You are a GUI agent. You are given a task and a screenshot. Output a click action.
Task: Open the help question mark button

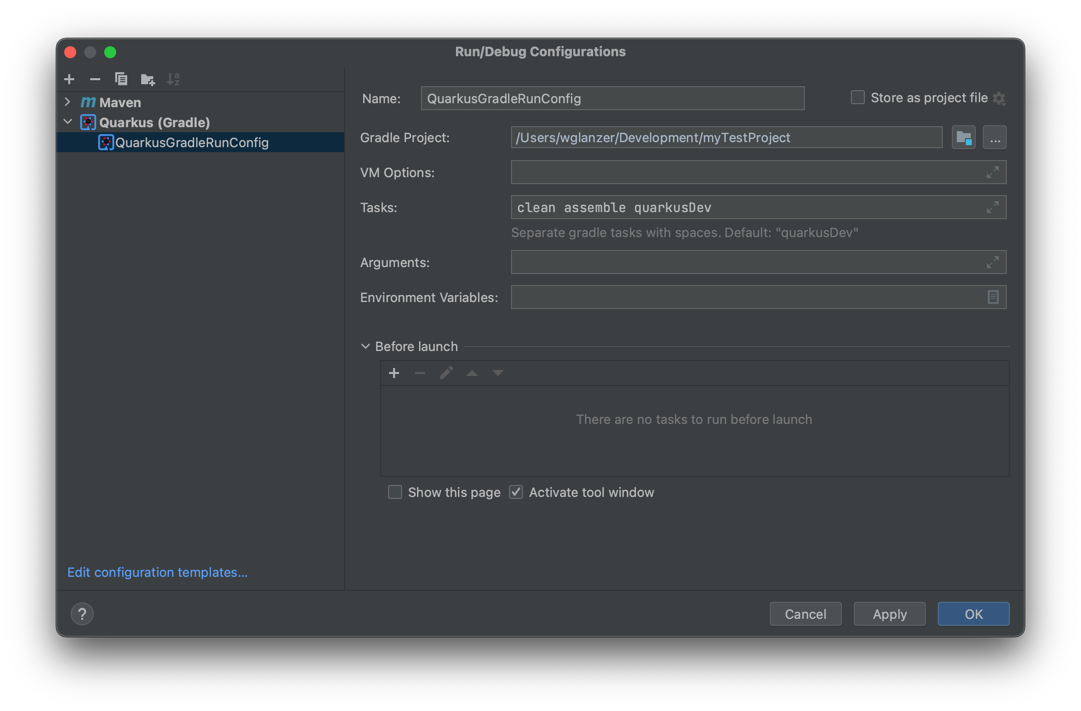point(82,614)
